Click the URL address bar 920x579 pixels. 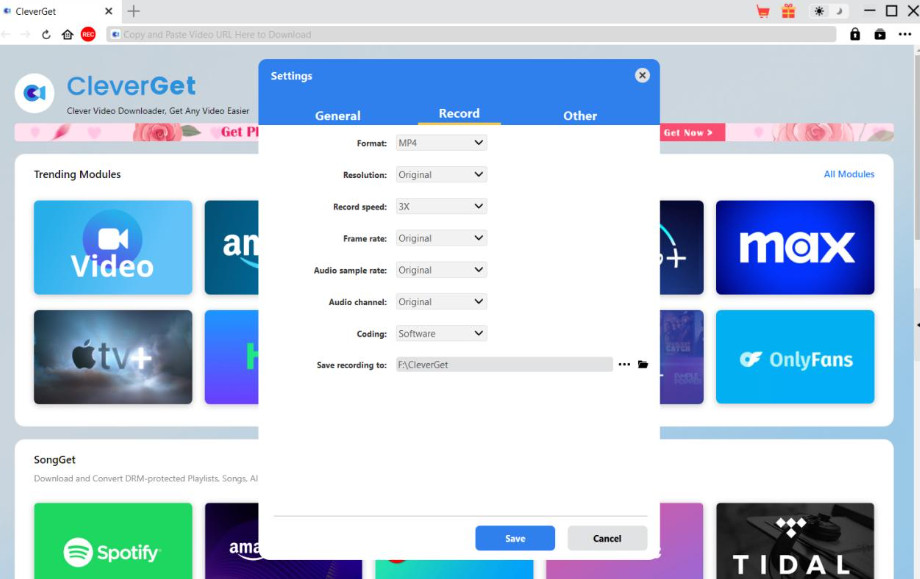click(471, 35)
